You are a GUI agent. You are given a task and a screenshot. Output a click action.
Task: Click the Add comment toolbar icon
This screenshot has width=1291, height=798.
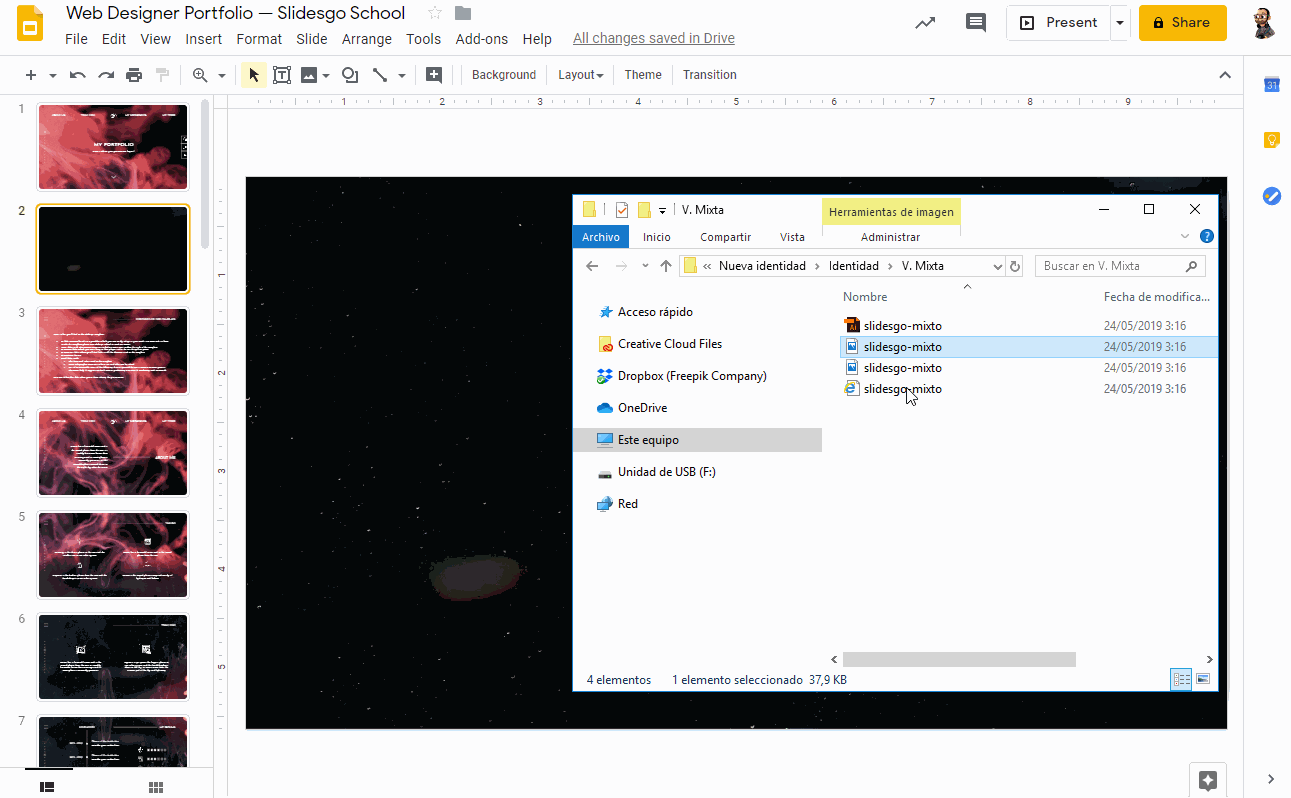tap(434, 75)
